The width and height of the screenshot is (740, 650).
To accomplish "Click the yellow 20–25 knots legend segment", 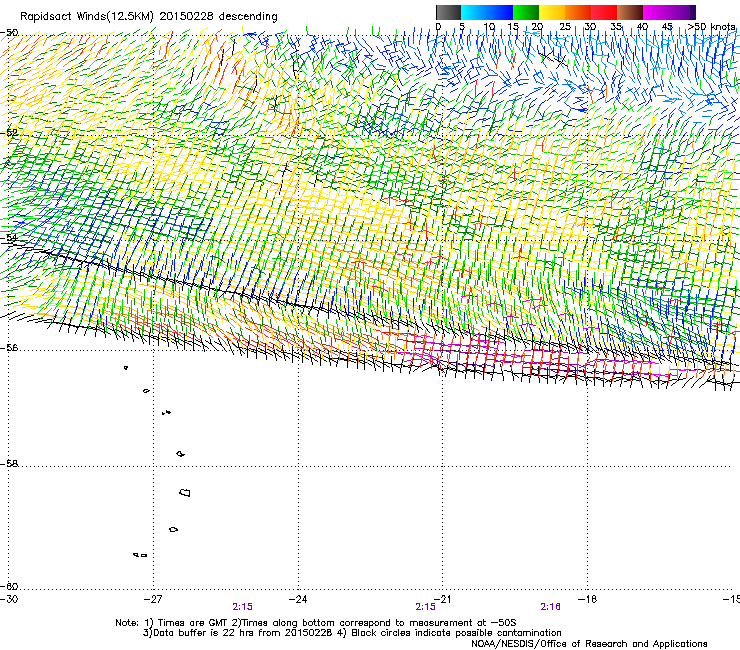I will pos(552,12).
